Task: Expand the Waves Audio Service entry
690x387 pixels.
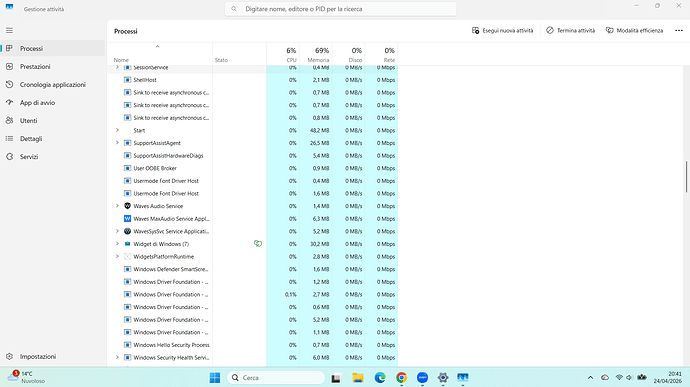Action: point(117,206)
